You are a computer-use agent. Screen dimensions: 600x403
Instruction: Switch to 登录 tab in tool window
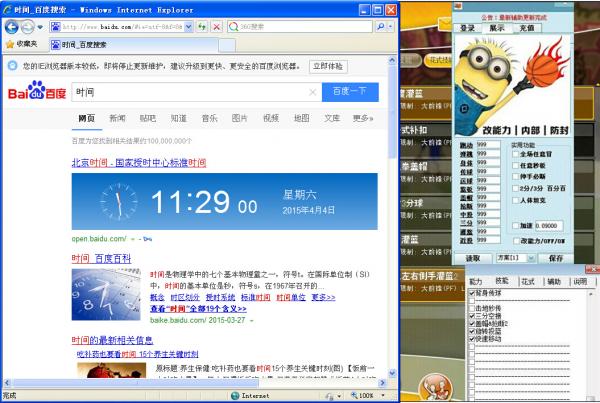[x=467, y=28]
